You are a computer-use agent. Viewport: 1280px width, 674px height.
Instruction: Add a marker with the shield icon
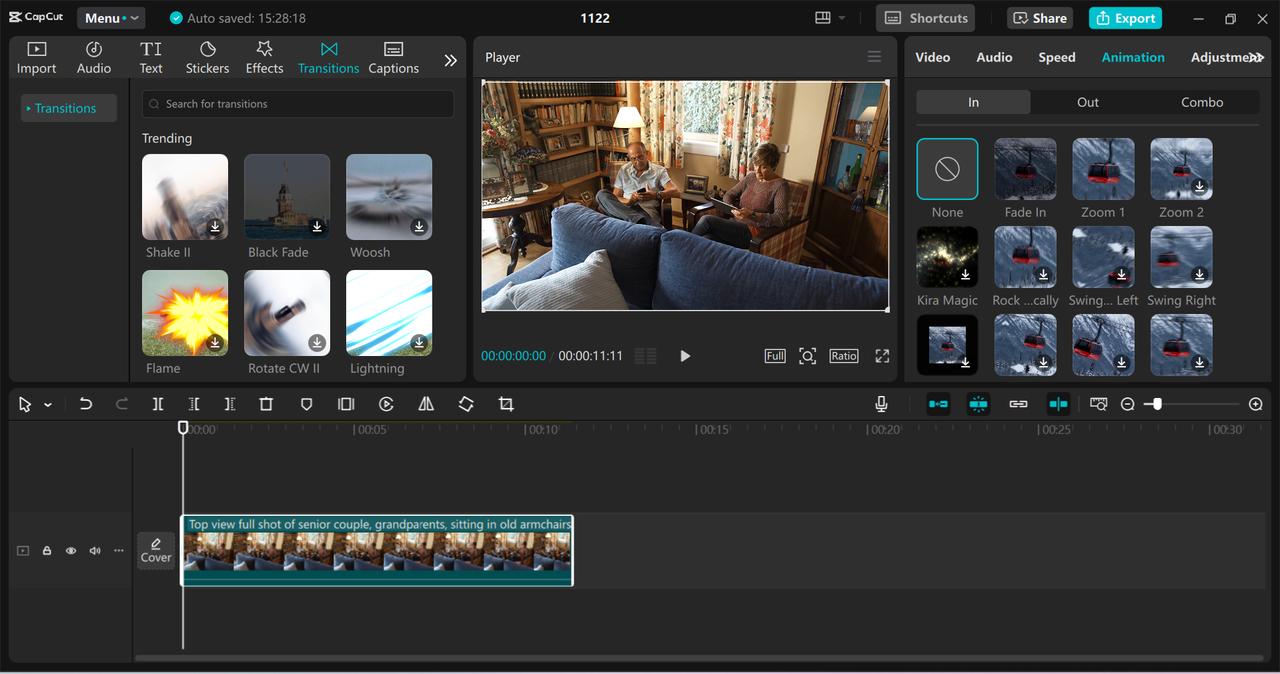tap(306, 404)
